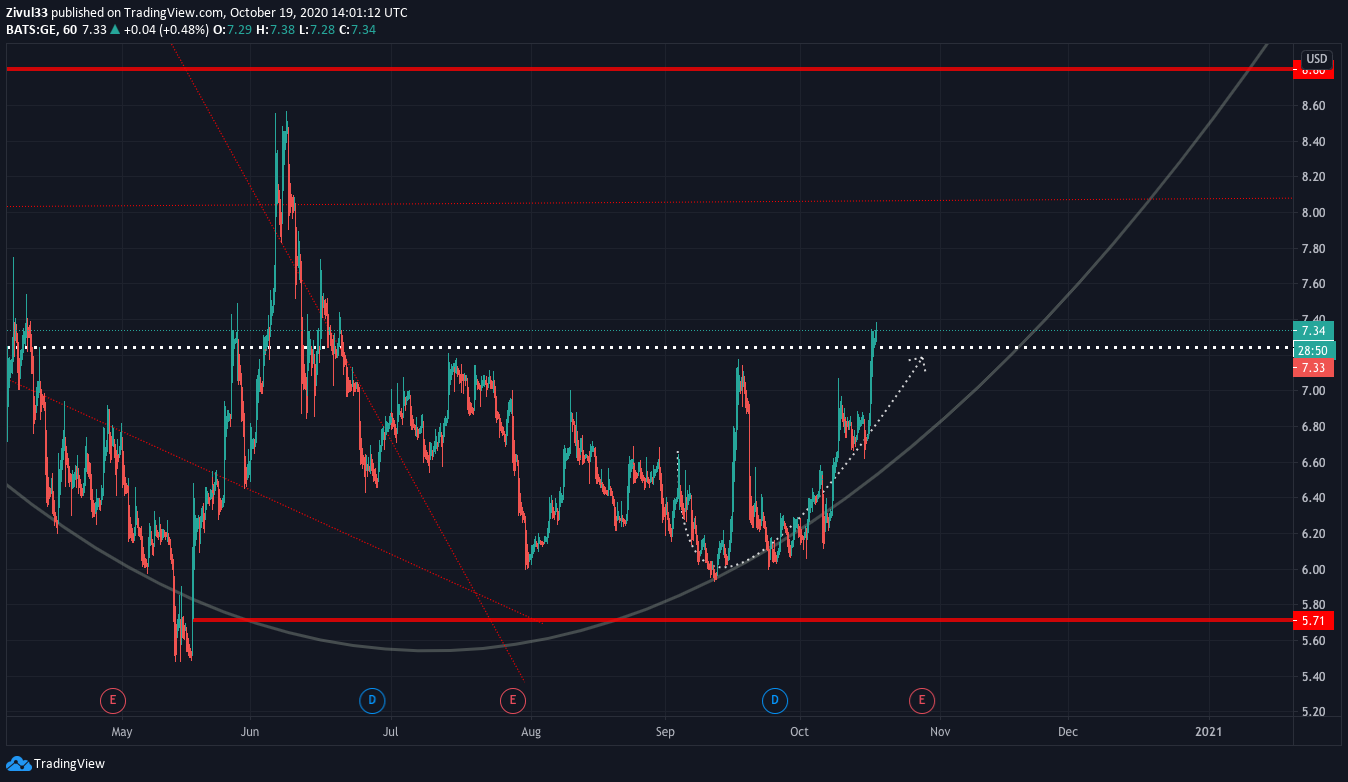Screen dimensions: 1348x782
Task: Select the red horizontal line at 5.71
Action: pos(742,620)
